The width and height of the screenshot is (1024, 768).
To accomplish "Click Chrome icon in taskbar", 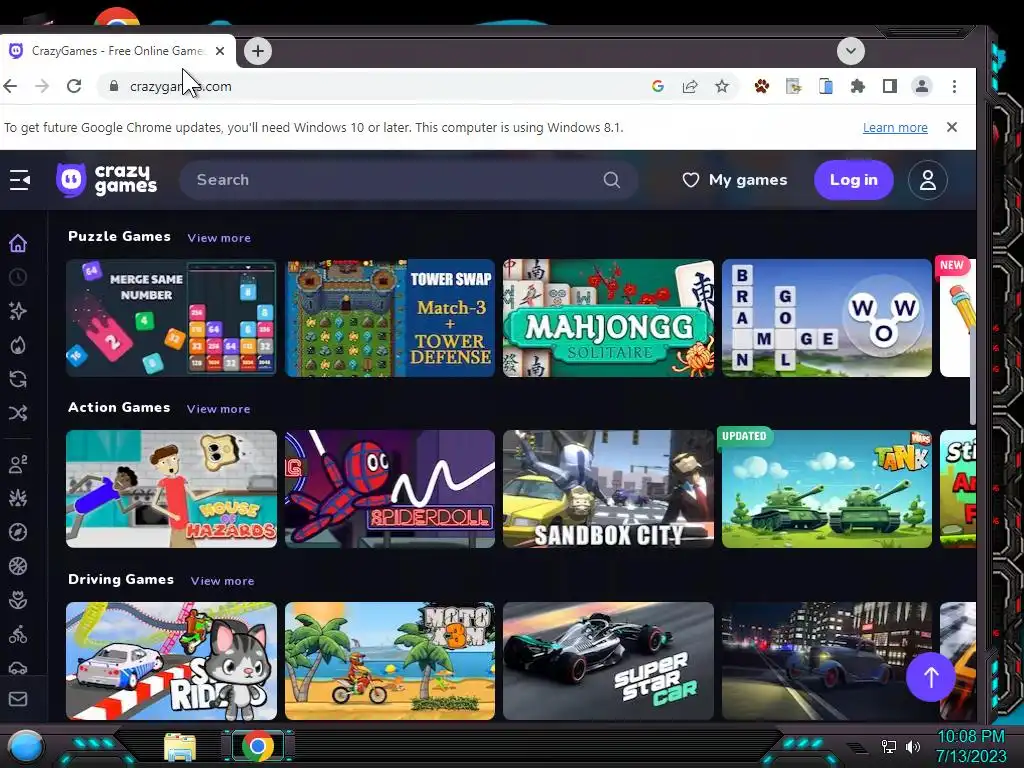I will pyautogui.click(x=258, y=746).
